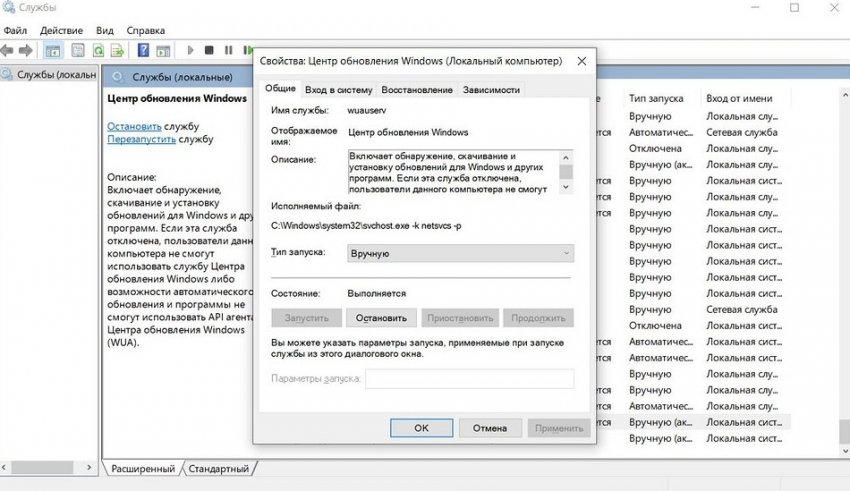Open Help via blue question-mark icon
Viewport: 850px width, 491px height.
(x=143, y=49)
